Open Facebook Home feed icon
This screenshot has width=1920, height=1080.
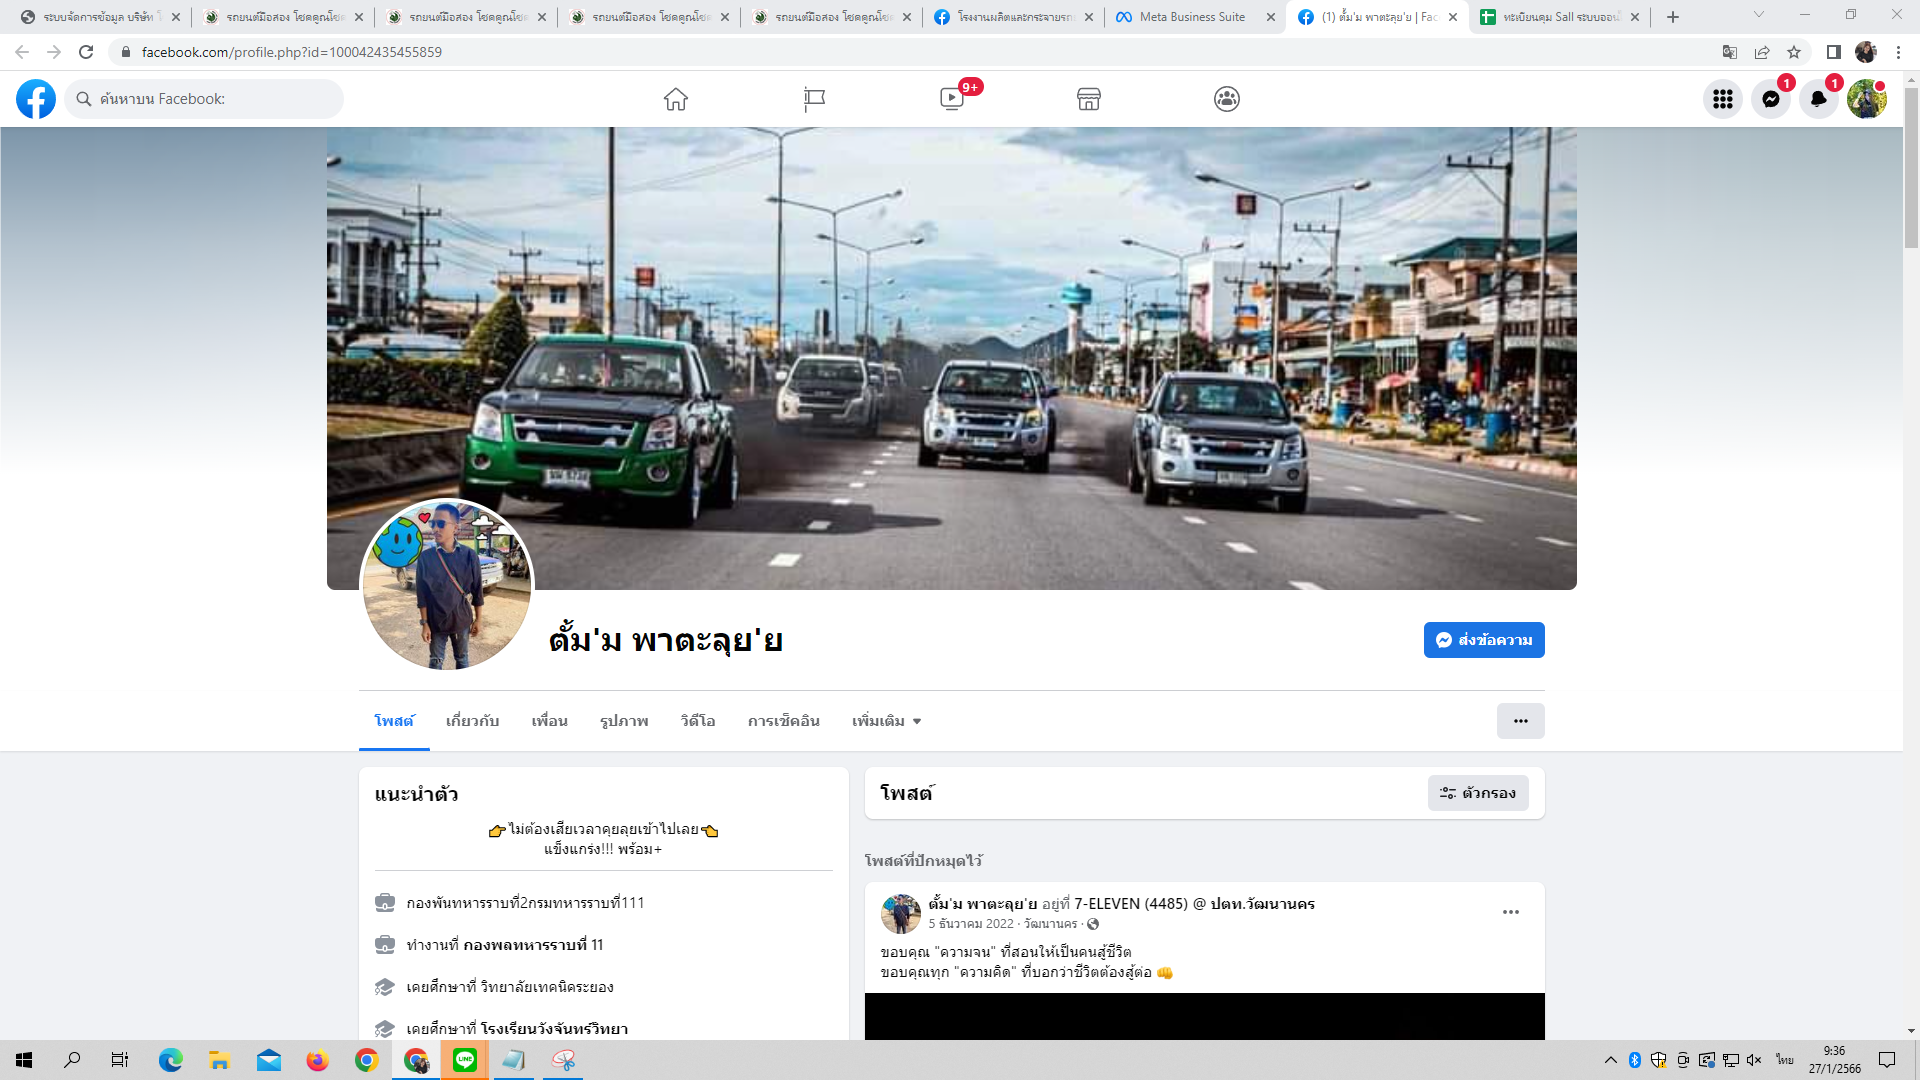click(676, 99)
